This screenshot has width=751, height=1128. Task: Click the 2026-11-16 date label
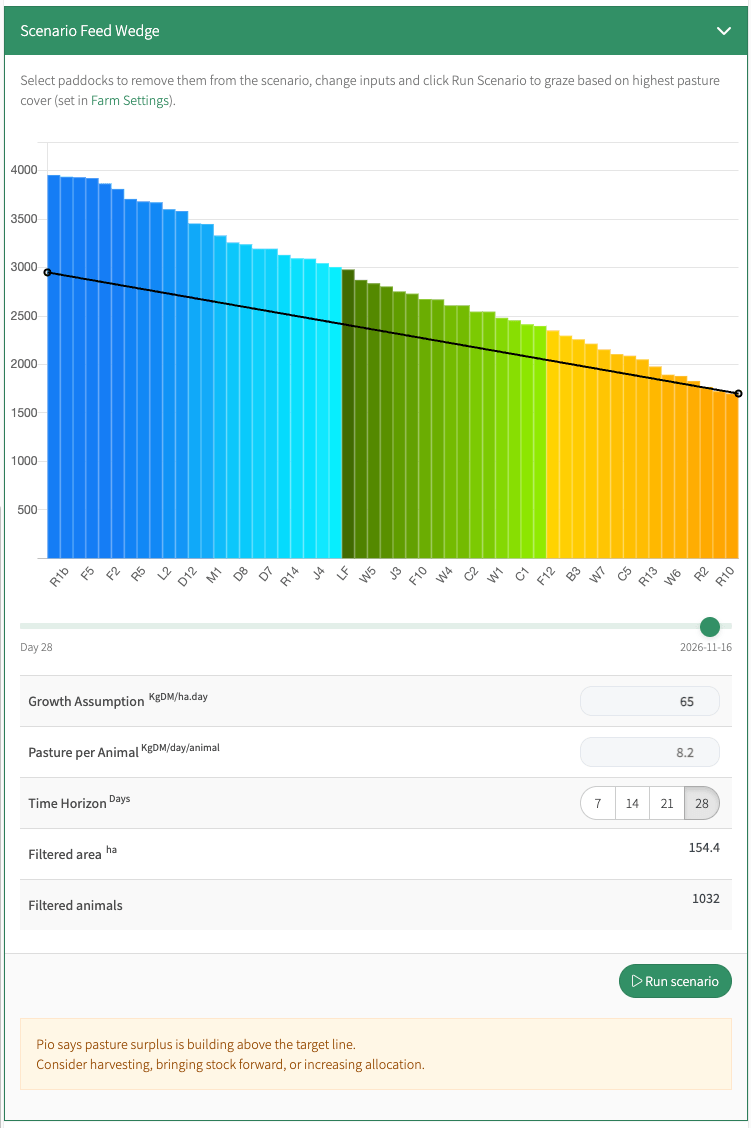click(706, 647)
